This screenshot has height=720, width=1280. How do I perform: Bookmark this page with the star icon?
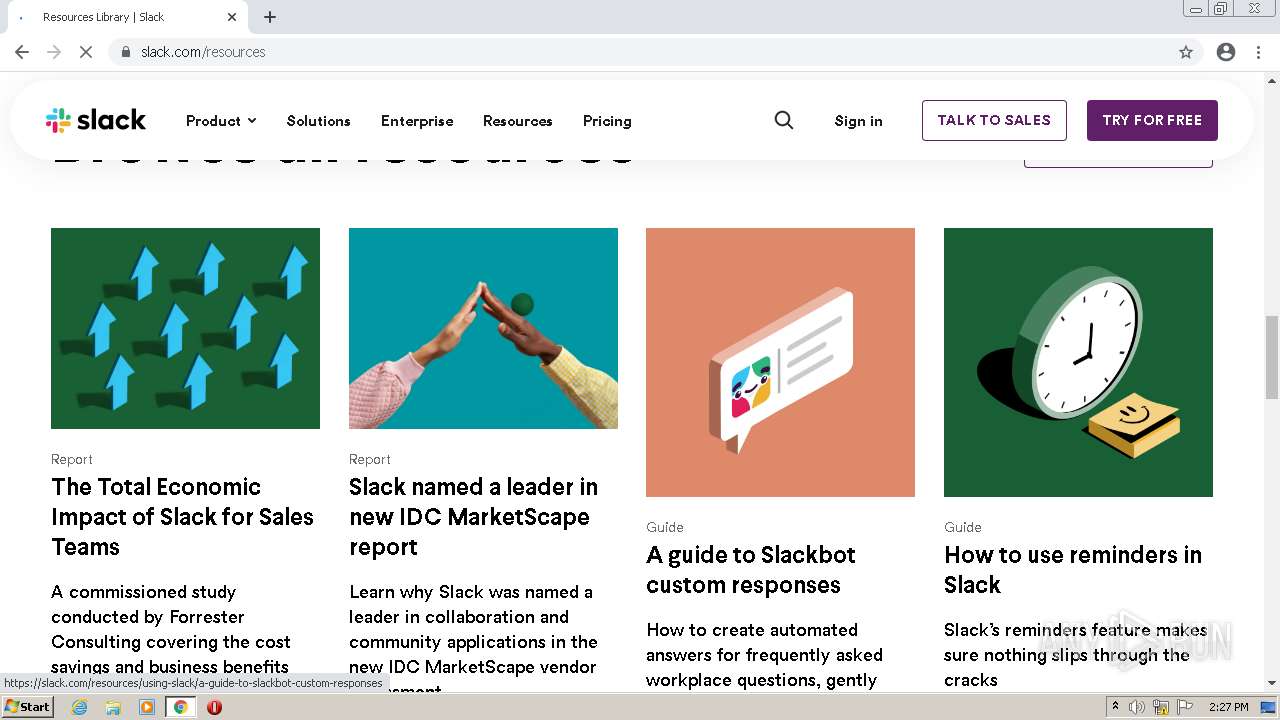tap(1186, 52)
